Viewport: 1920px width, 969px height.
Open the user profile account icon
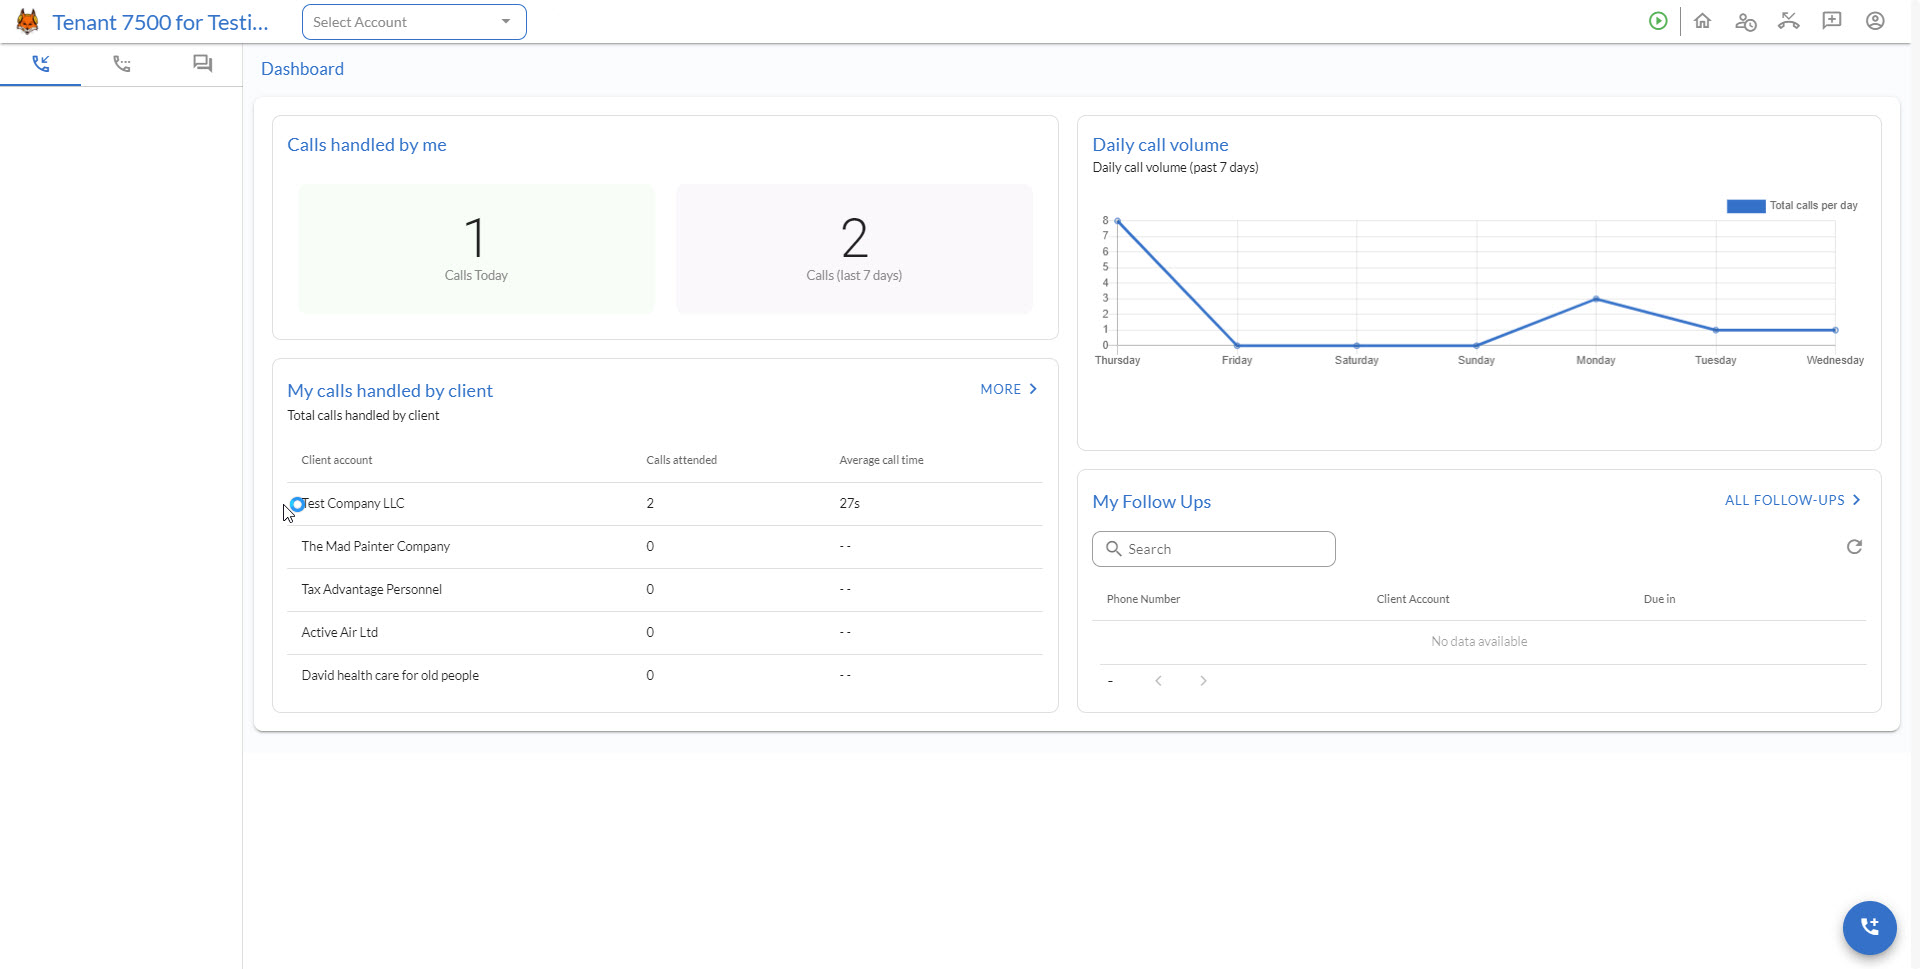pos(1875,21)
